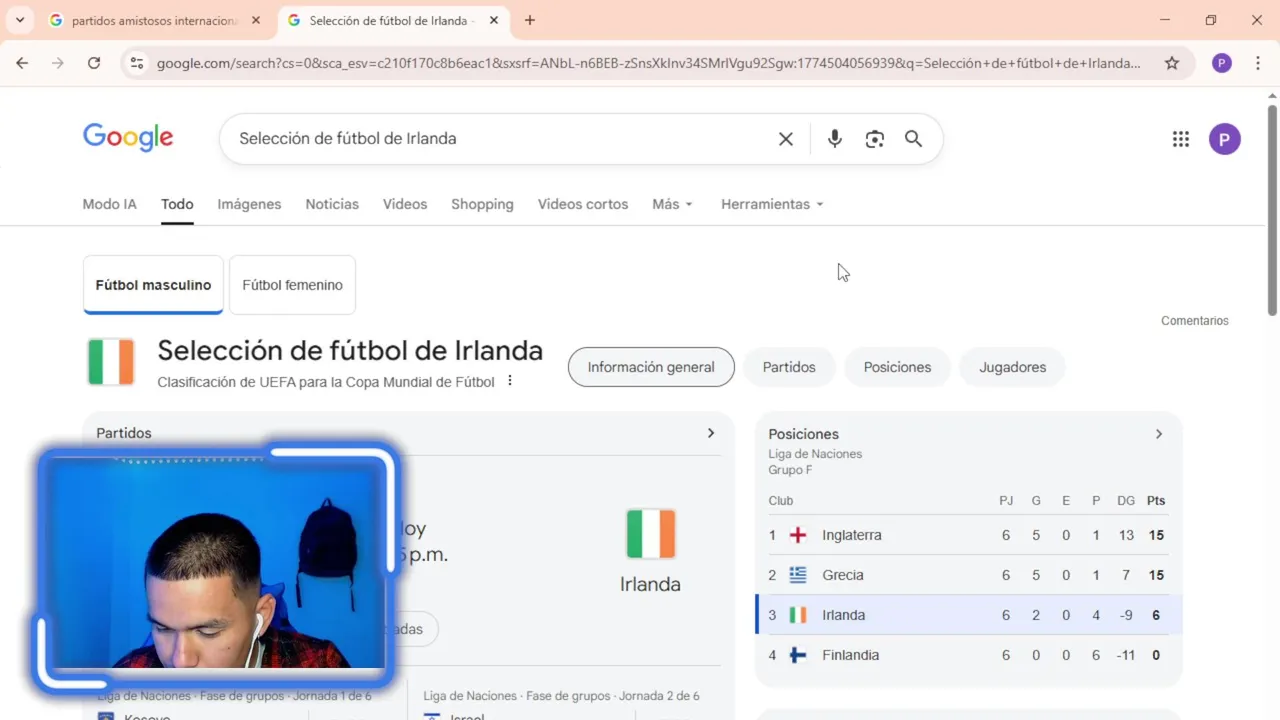The height and width of the screenshot is (720, 1280).
Task: Open Noticias results
Action: pos(332,204)
